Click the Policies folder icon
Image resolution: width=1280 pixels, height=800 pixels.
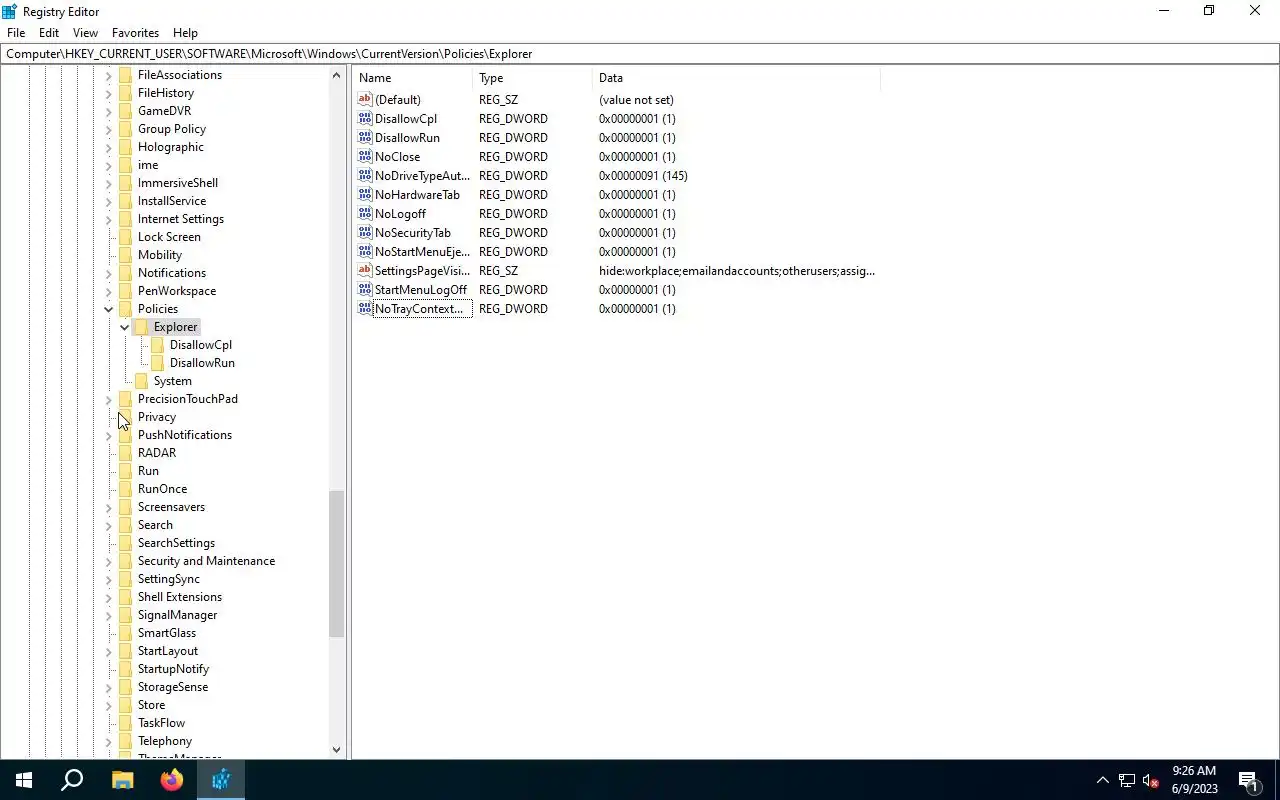(125, 309)
